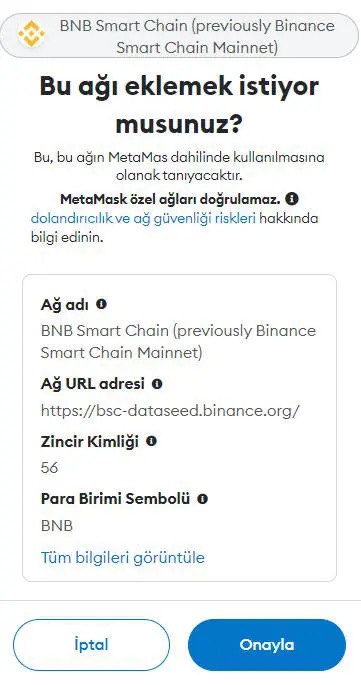Open info icon beside MetaMask özel ağları doğrulamaz

point(292,200)
